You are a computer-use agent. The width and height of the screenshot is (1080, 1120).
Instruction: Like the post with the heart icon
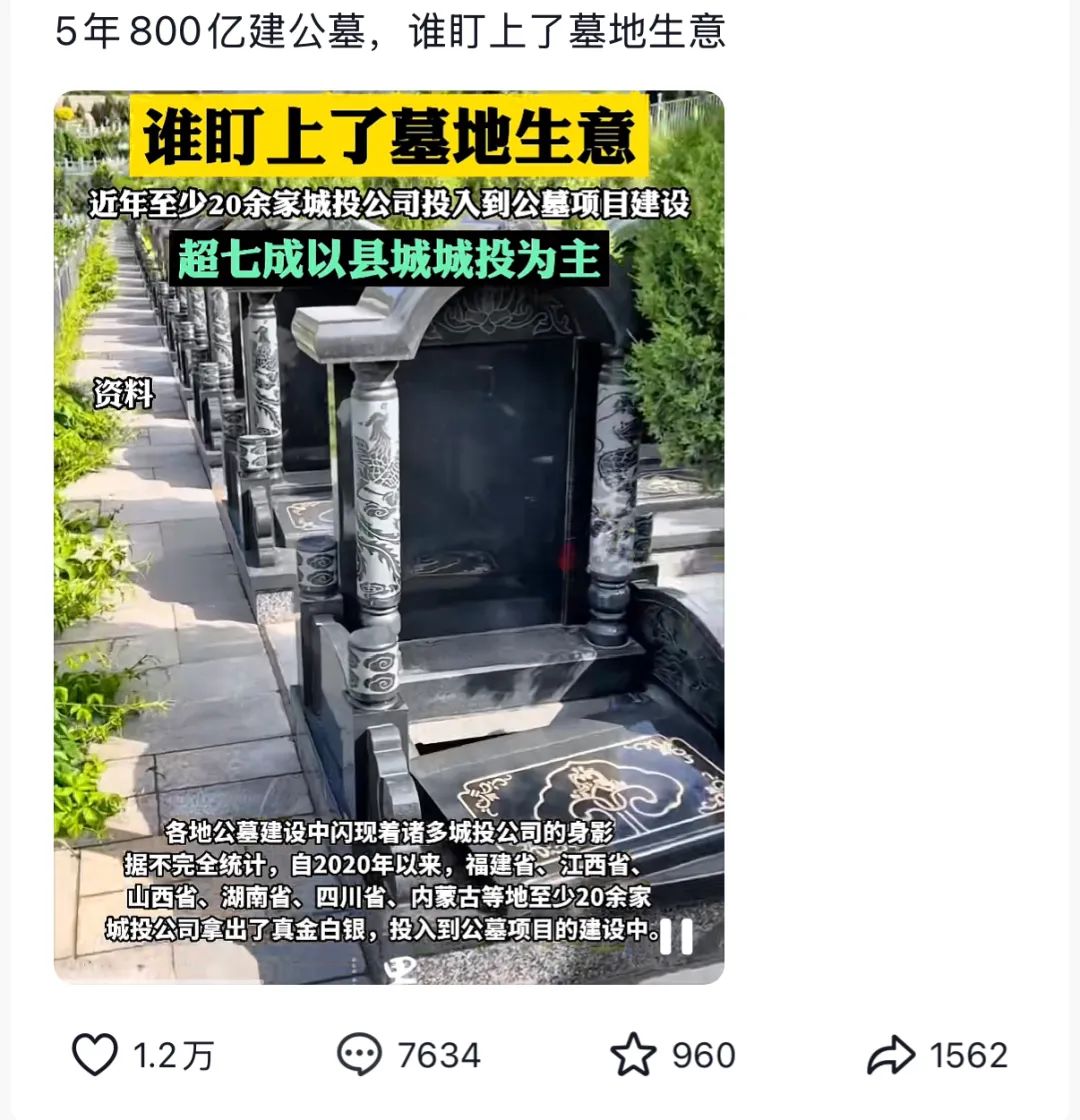pyautogui.click(x=94, y=1054)
